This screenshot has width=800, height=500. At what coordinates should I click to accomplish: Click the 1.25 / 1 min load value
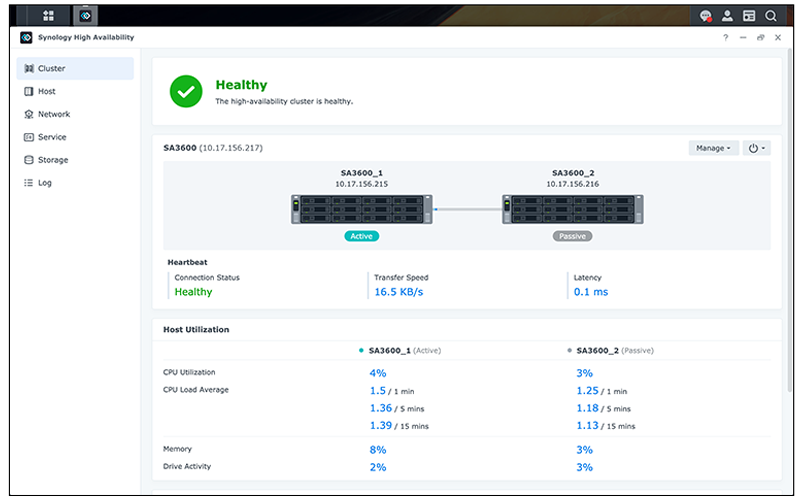coord(602,391)
